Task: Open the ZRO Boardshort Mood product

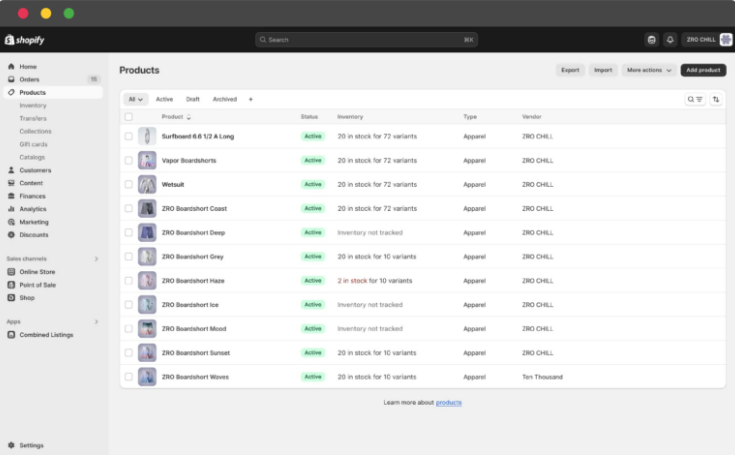Action: (x=194, y=328)
